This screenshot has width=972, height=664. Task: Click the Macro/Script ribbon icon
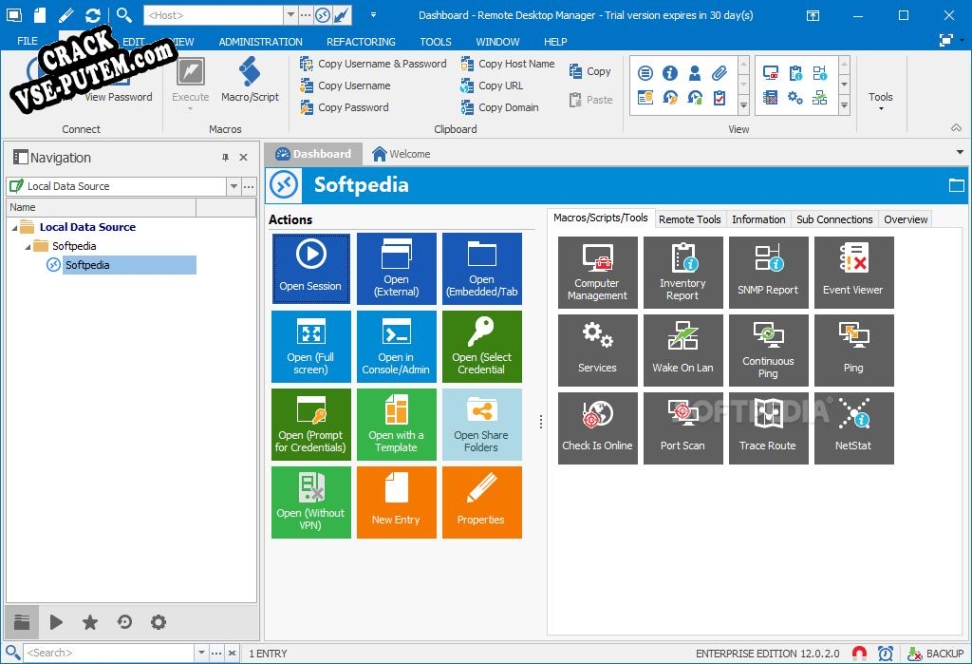pyautogui.click(x=250, y=80)
